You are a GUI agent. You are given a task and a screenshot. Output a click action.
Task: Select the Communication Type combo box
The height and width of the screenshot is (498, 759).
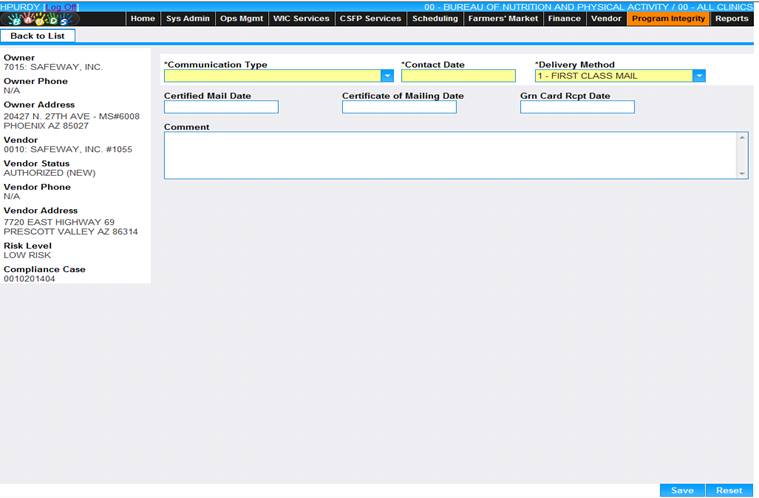279,76
